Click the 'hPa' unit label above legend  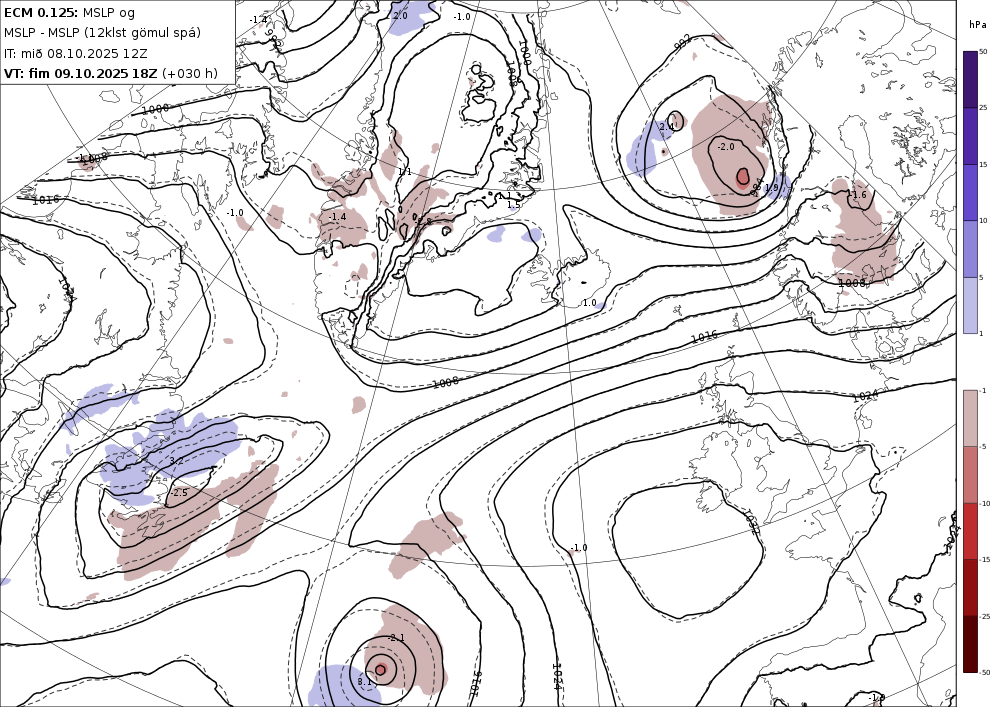click(978, 25)
